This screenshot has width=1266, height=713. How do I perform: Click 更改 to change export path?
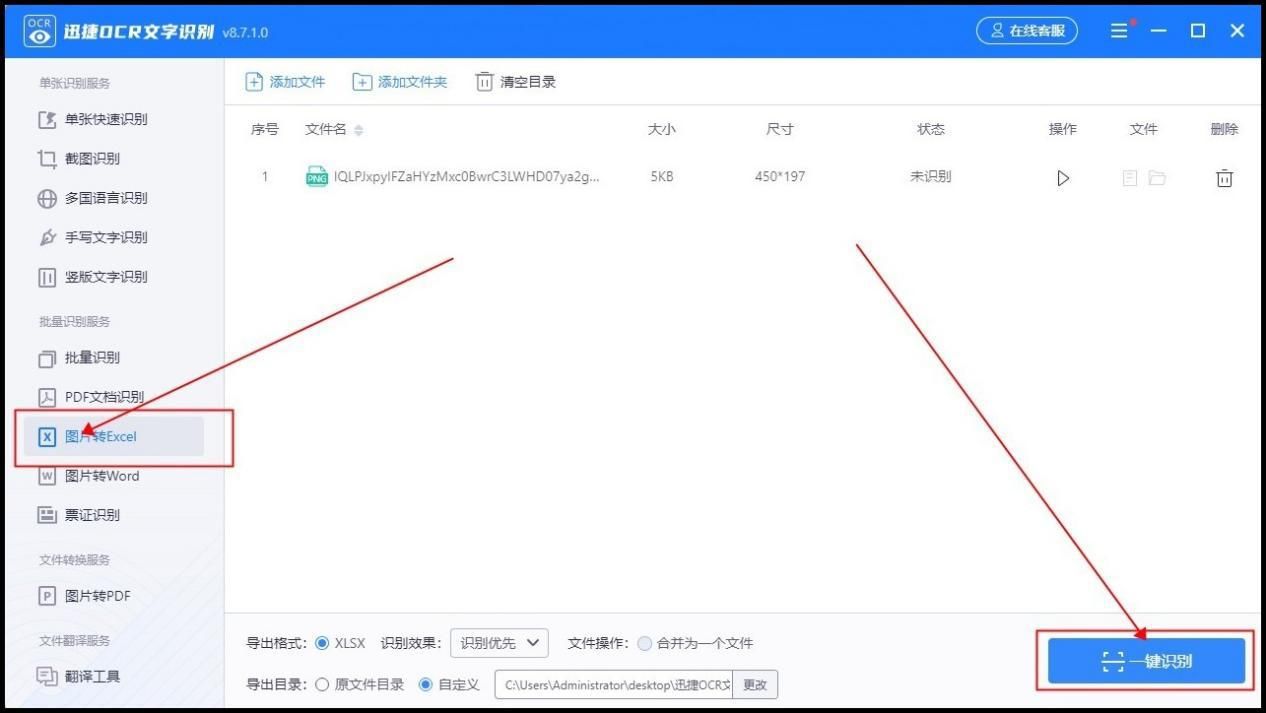tap(755, 685)
